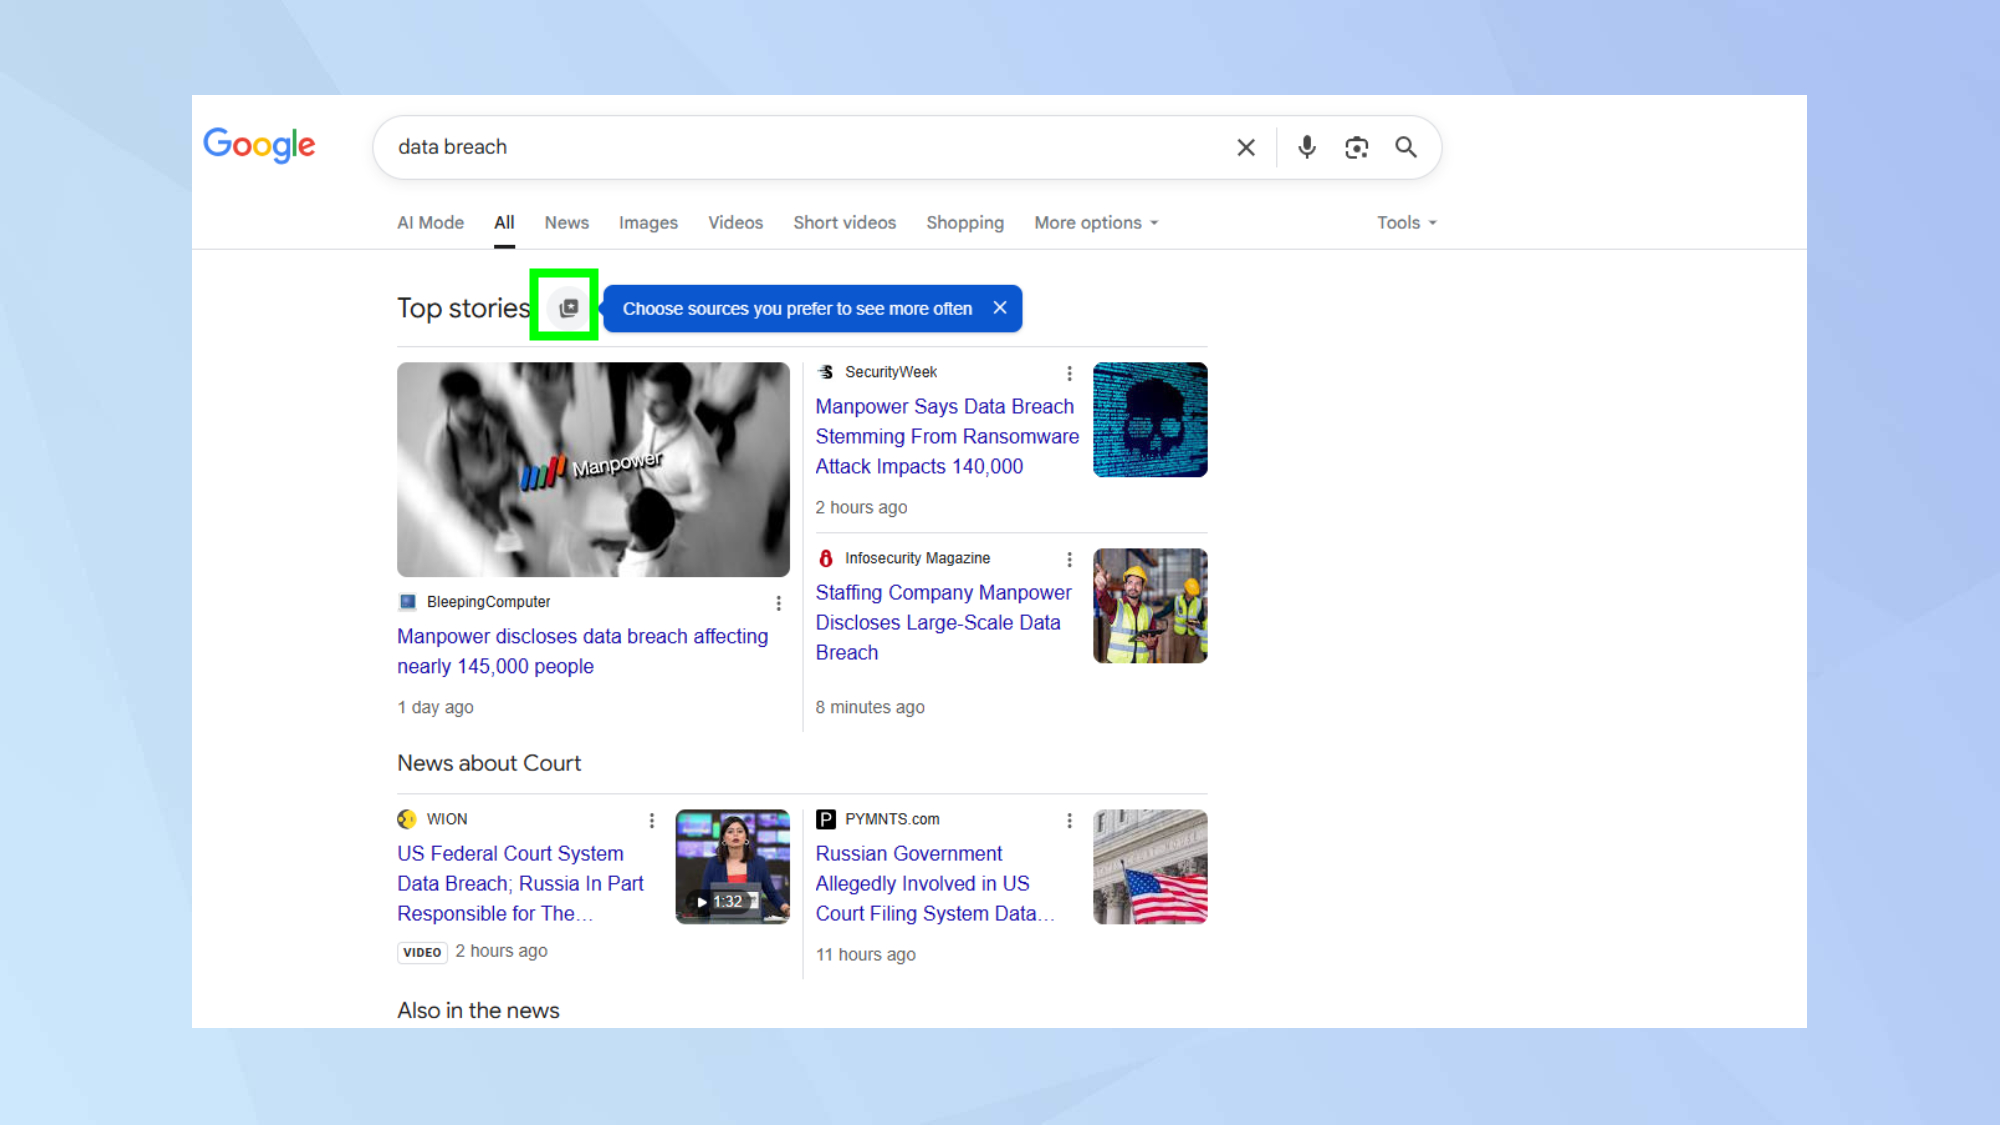
Task: Click the preferred sources icon beside Top stories
Action: click(x=568, y=308)
